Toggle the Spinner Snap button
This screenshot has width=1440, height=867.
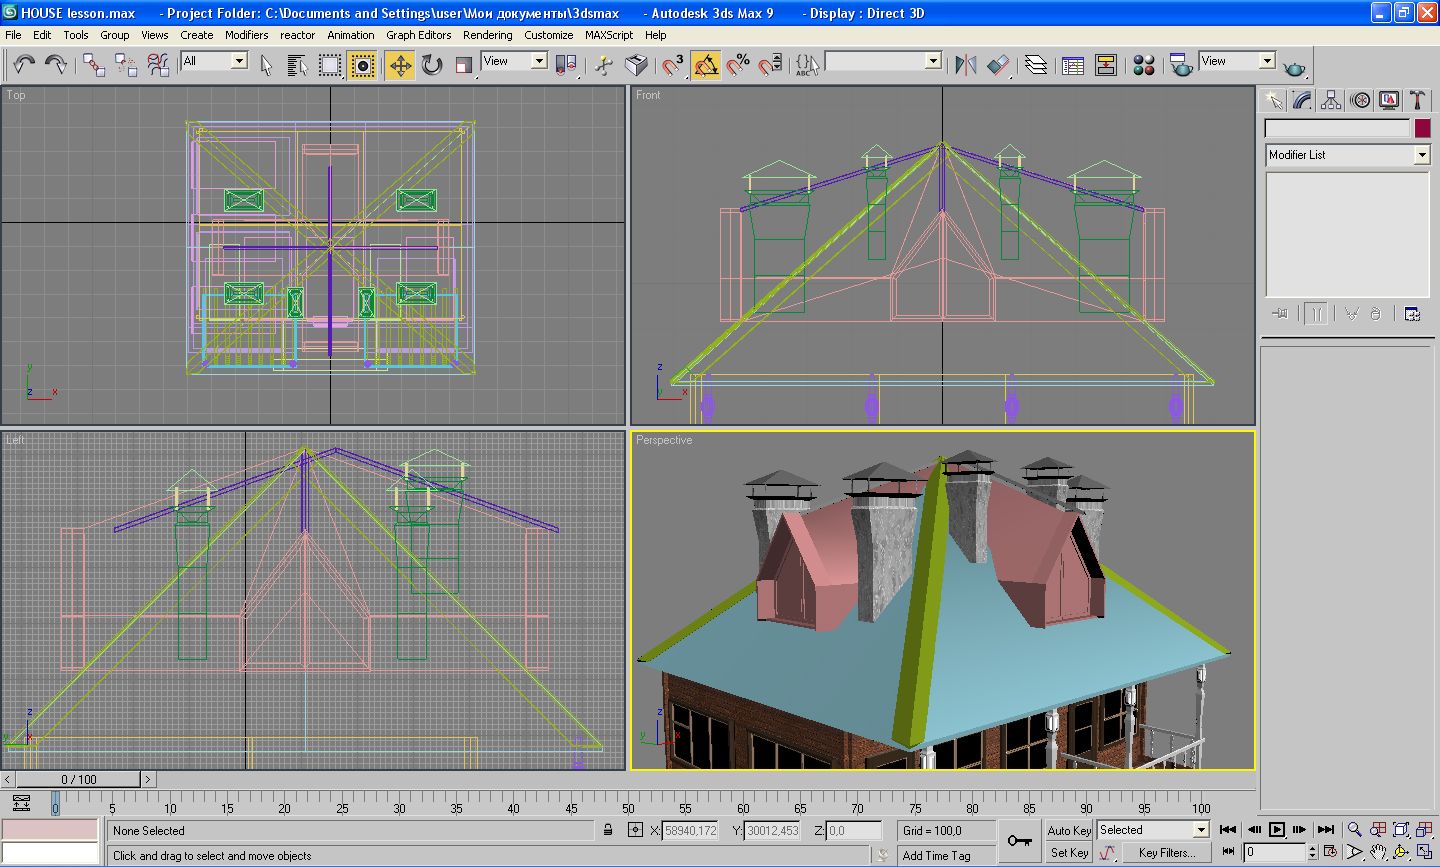[770, 65]
